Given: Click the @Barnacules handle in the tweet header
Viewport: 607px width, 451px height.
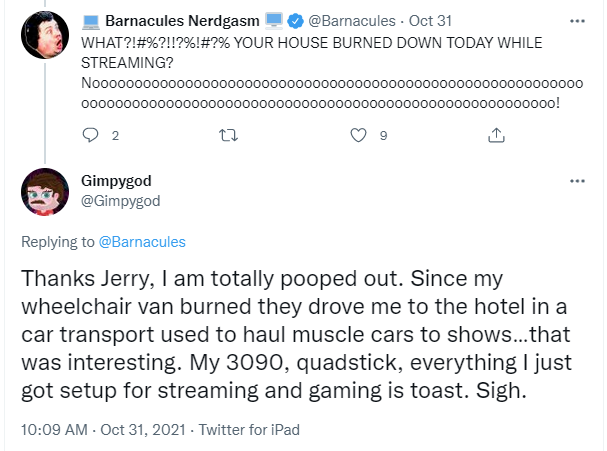Looking at the screenshot, I should [x=351, y=20].
